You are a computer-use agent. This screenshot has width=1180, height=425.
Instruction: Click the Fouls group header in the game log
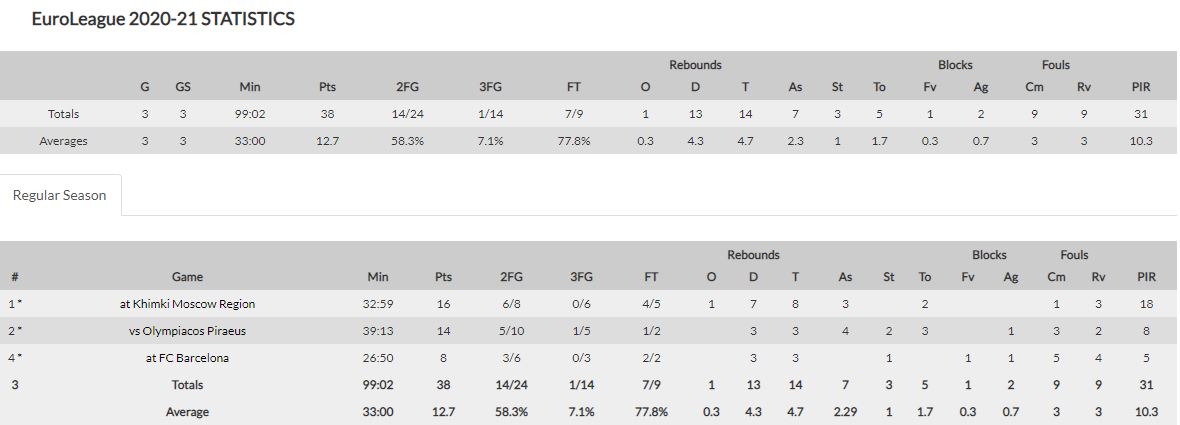(1075, 255)
